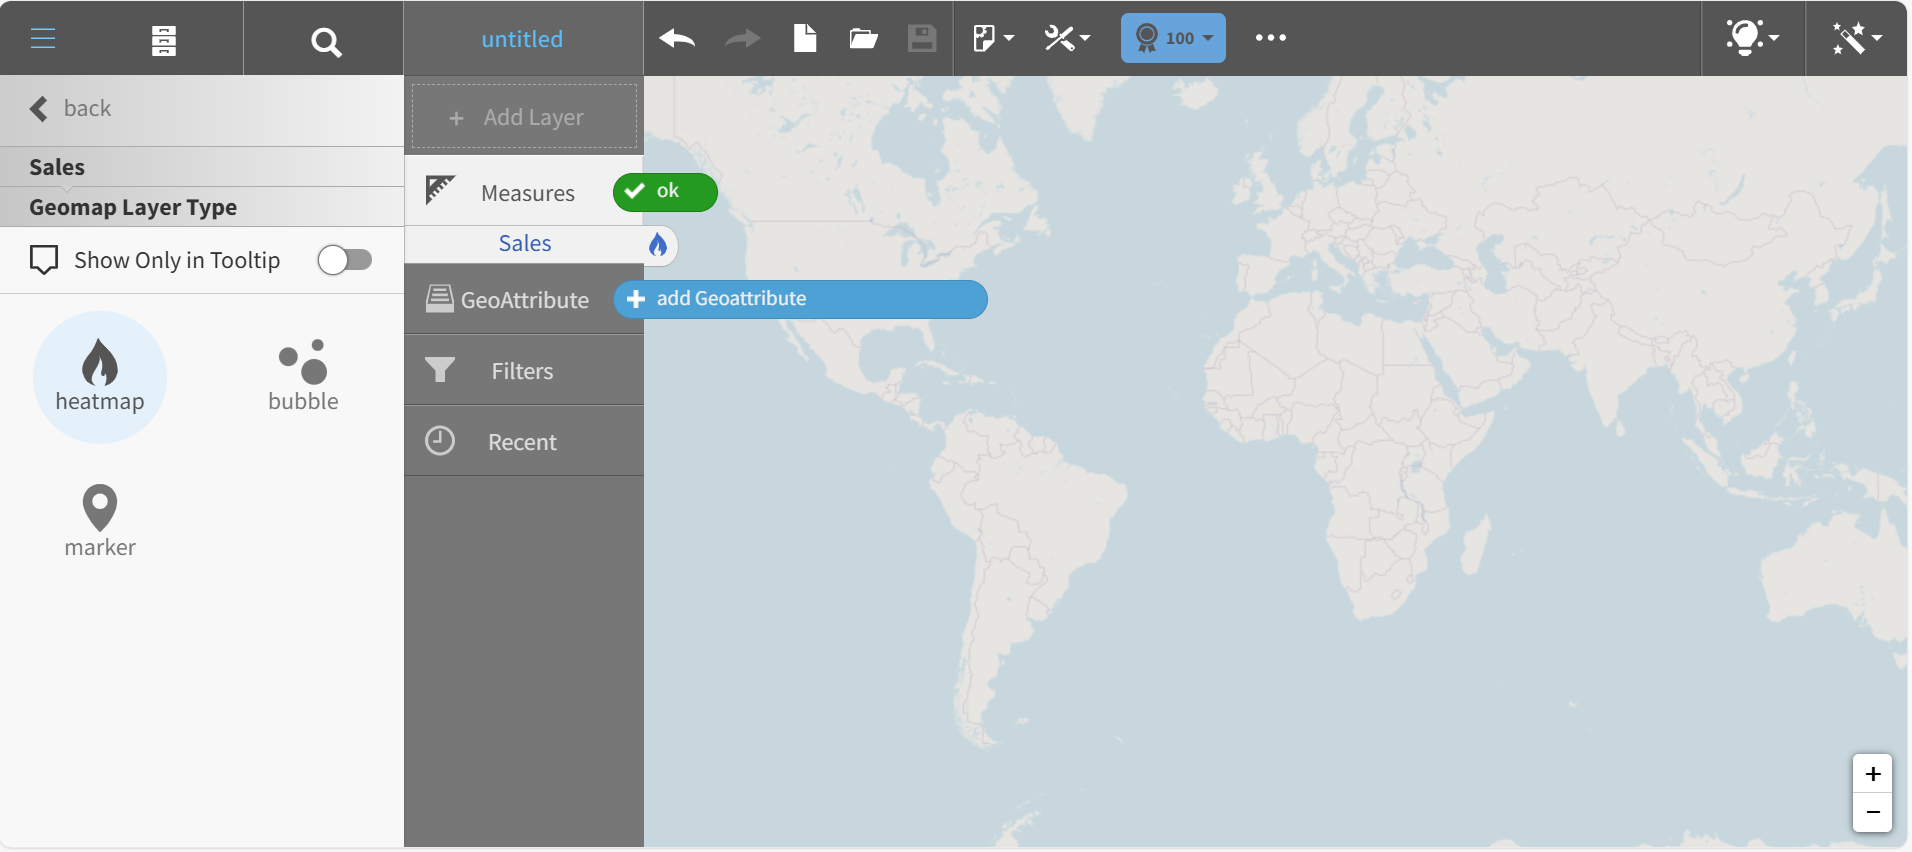Image resolution: width=1912 pixels, height=852 pixels.
Task: Open the Filters section
Action: pos(522,371)
